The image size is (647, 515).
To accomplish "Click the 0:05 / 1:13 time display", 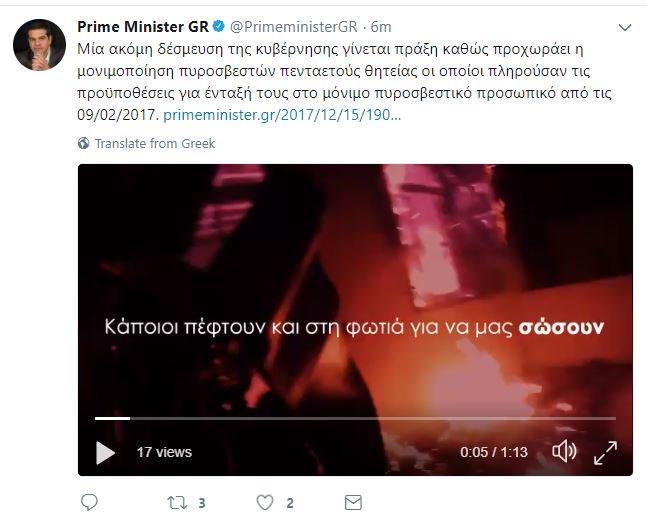I will coord(494,452).
